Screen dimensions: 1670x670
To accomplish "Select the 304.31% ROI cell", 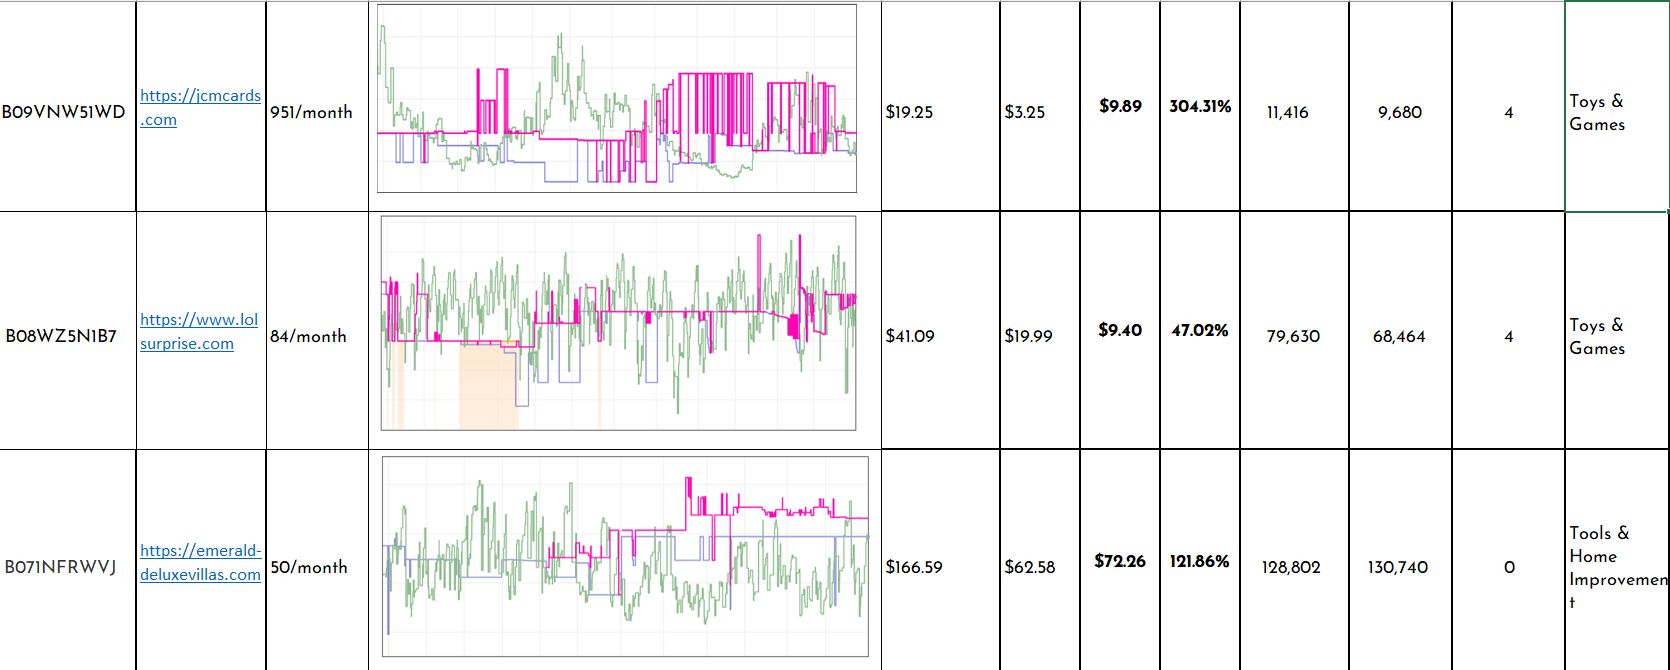I will click(x=1200, y=106).
